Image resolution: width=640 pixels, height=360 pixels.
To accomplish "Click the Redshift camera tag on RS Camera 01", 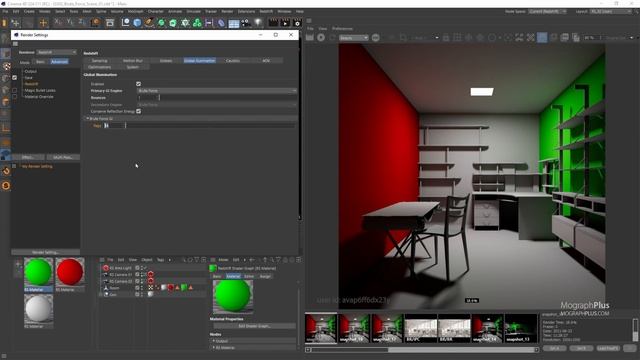I will [151, 275].
